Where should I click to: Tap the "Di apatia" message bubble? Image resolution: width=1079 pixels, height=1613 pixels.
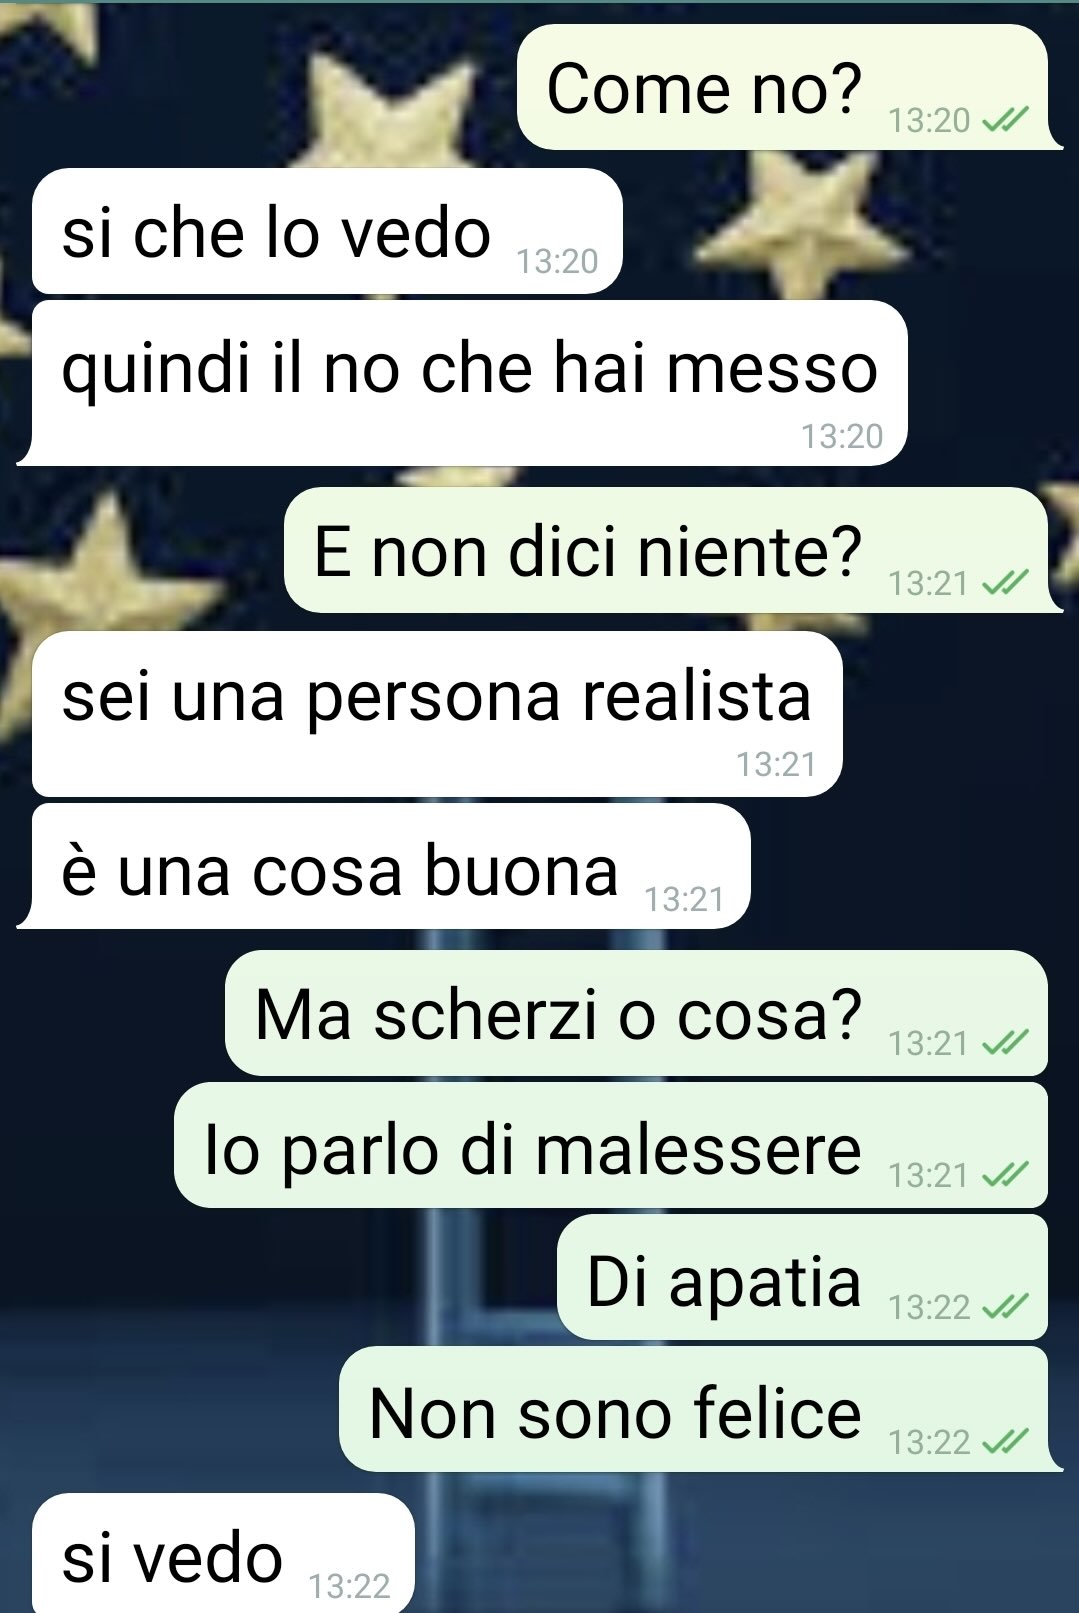[802, 1277]
